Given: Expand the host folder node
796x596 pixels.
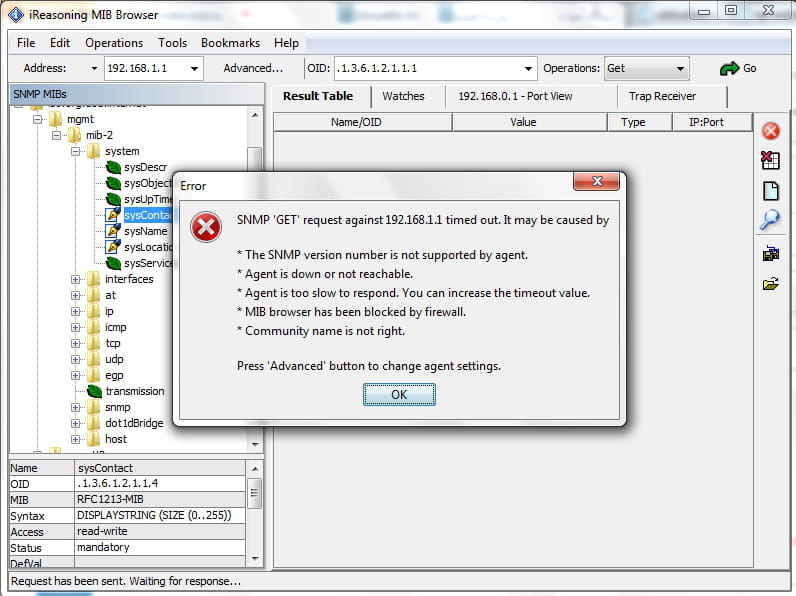Looking at the screenshot, I should click(x=76, y=440).
